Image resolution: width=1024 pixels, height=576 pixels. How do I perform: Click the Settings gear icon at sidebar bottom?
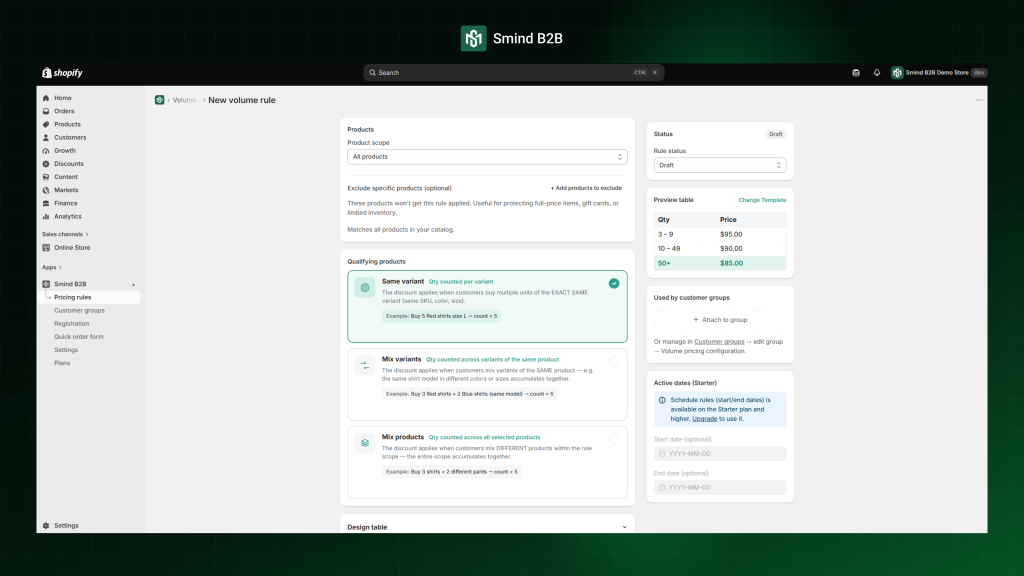pyautogui.click(x=46, y=525)
